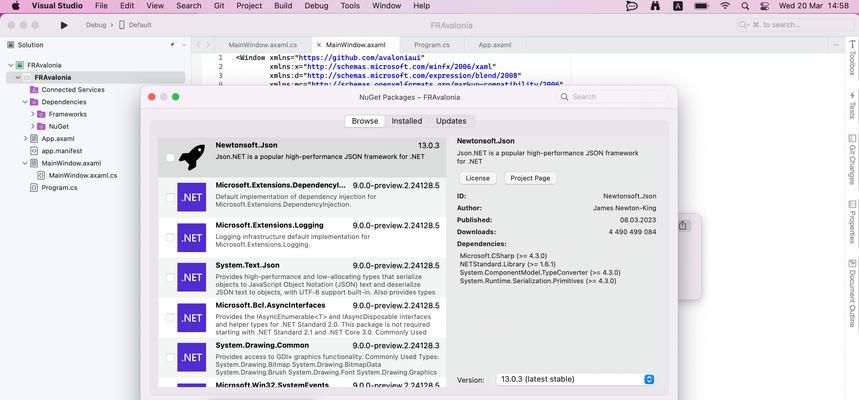
Task: Check the System.Text.Json package checkbox
Action: (x=170, y=277)
